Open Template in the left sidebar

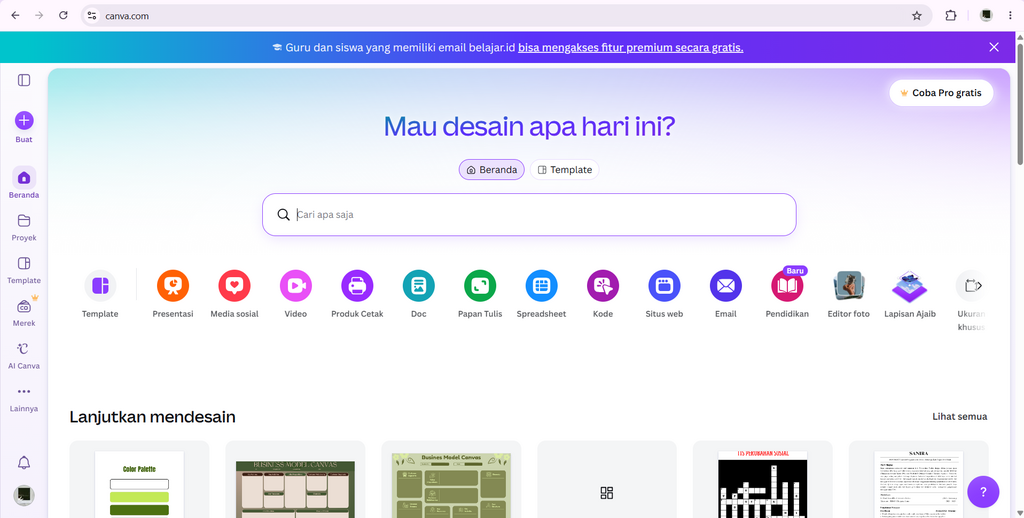point(24,269)
